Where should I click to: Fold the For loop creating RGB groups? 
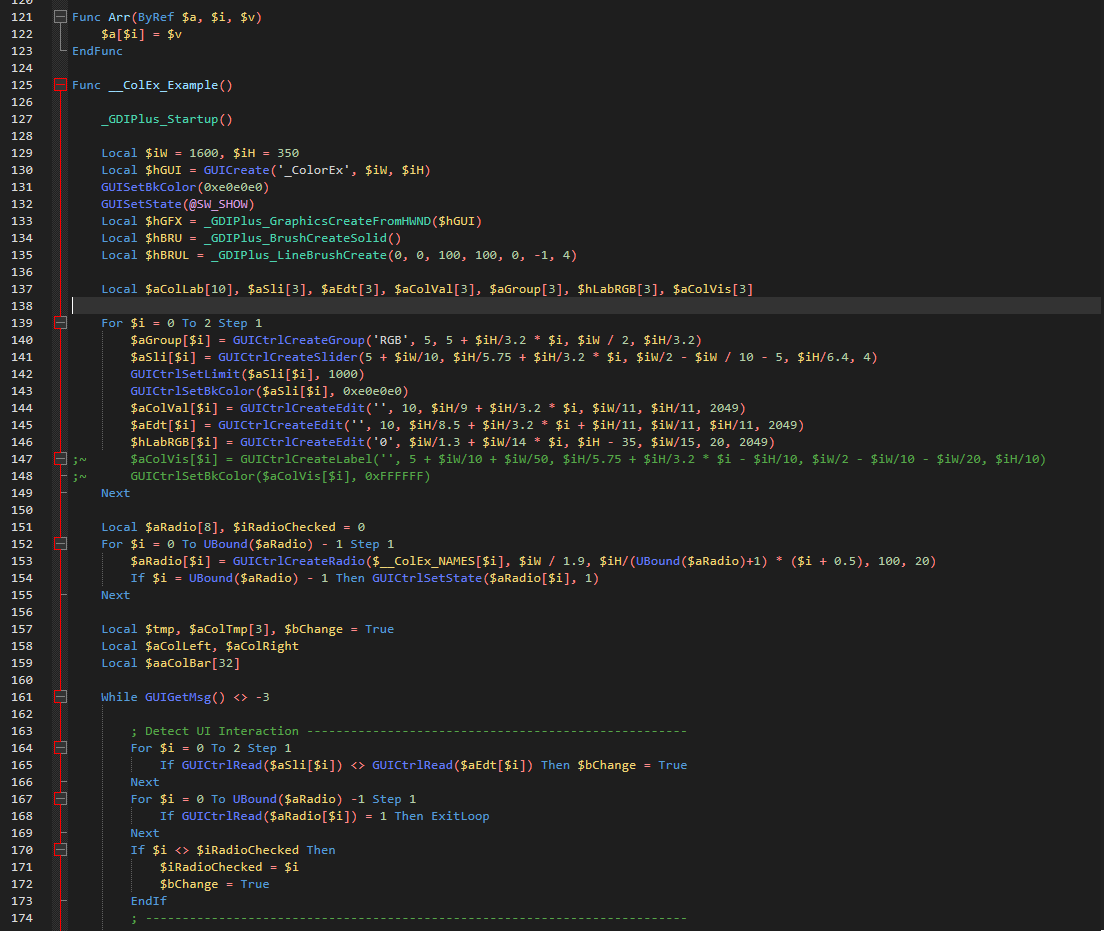[60, 323]
